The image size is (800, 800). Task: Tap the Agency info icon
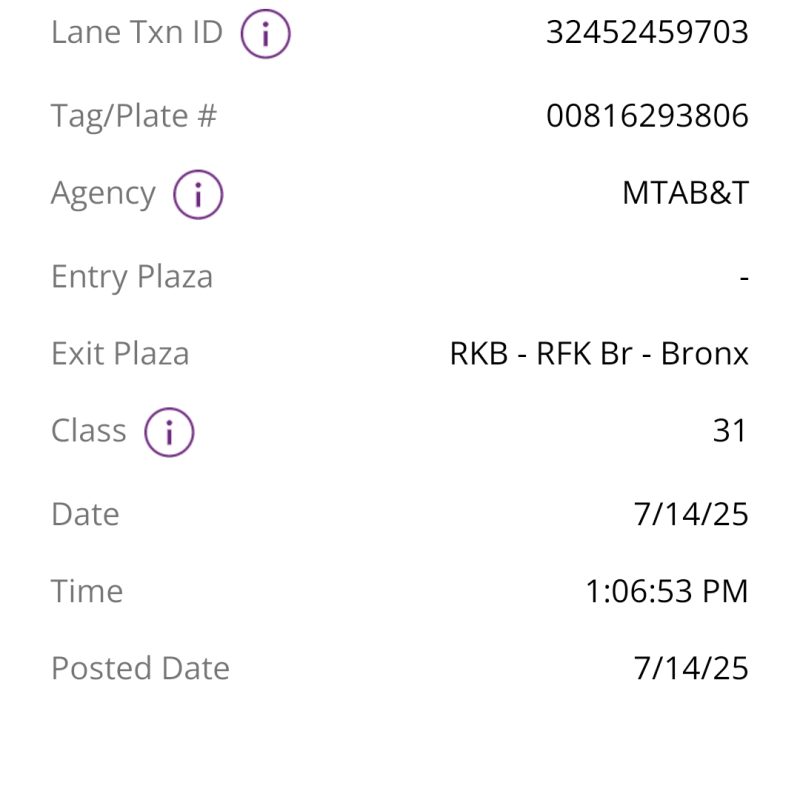pos(198,195)
